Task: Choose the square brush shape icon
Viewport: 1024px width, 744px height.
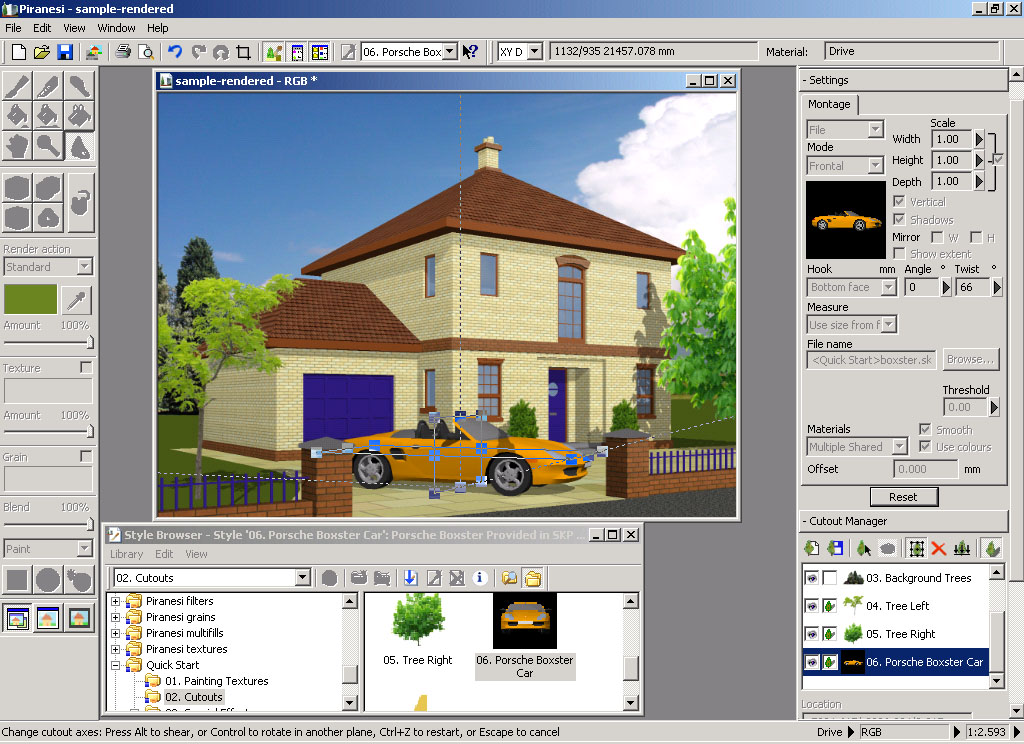Action: coord(17,580)
